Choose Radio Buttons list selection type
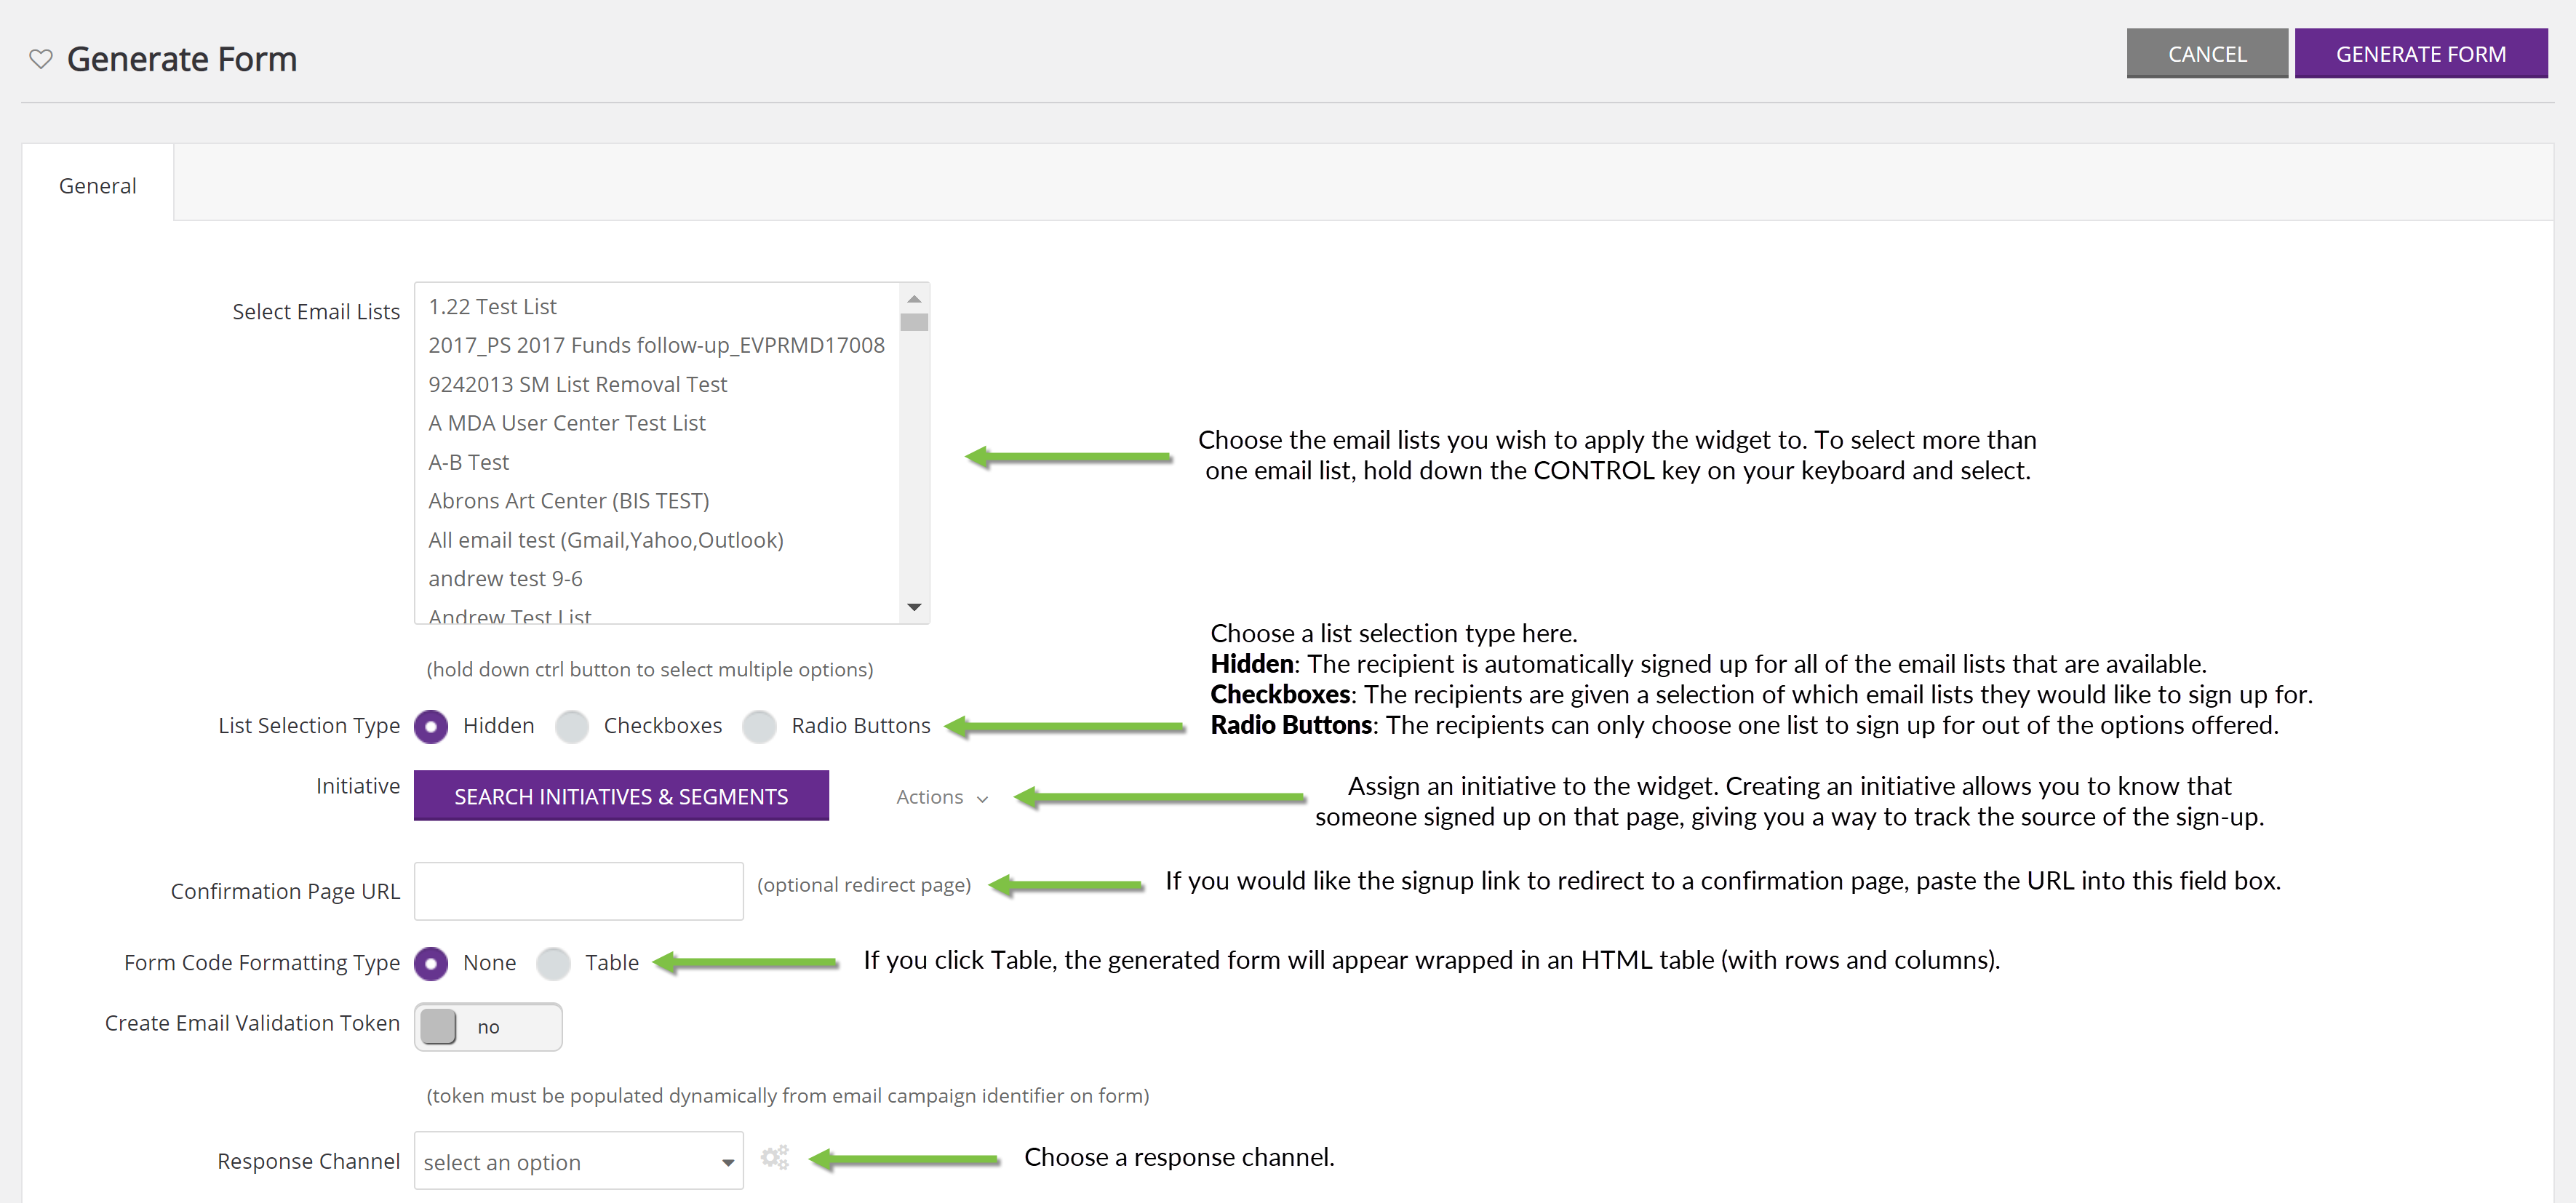 click(759, 726)
